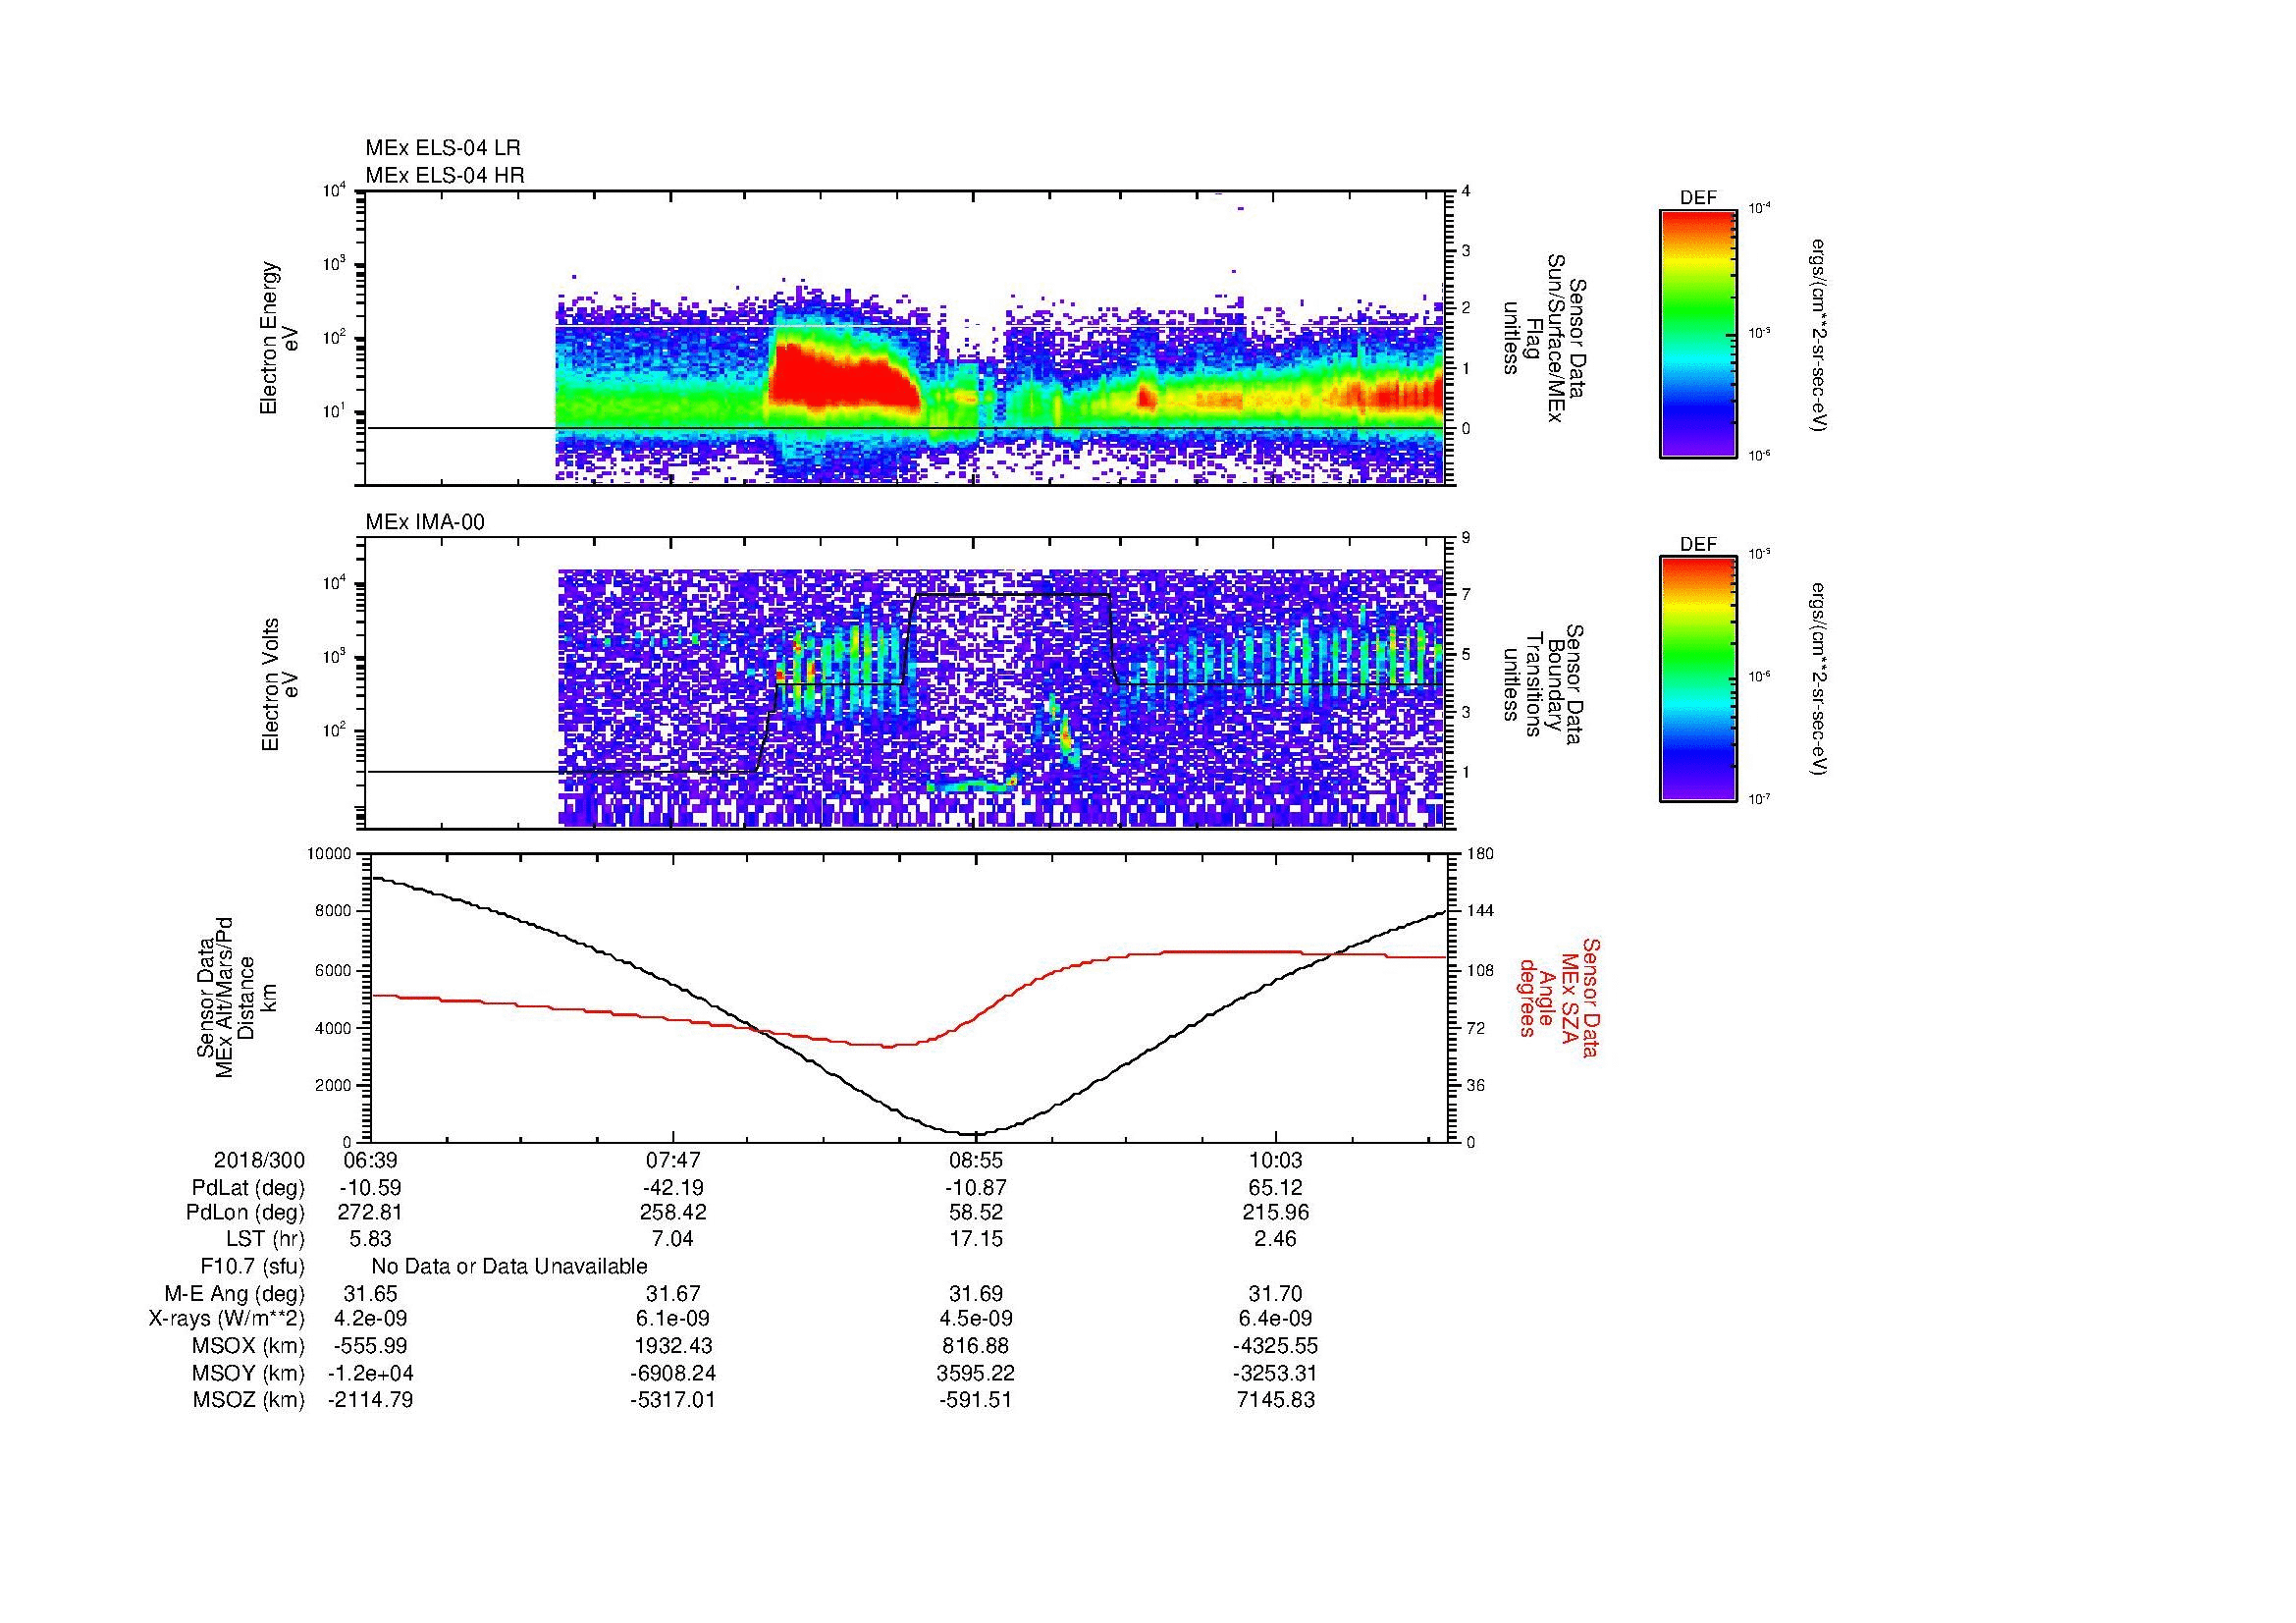Click the PdLon value '58.52'
This screenshot has height=1623, width=2296.
[x=976, y=1213]
